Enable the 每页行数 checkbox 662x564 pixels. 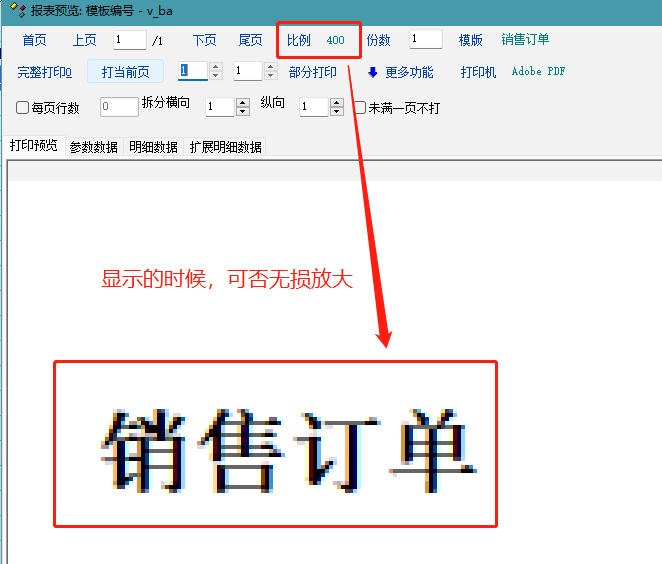click(23, 107)
